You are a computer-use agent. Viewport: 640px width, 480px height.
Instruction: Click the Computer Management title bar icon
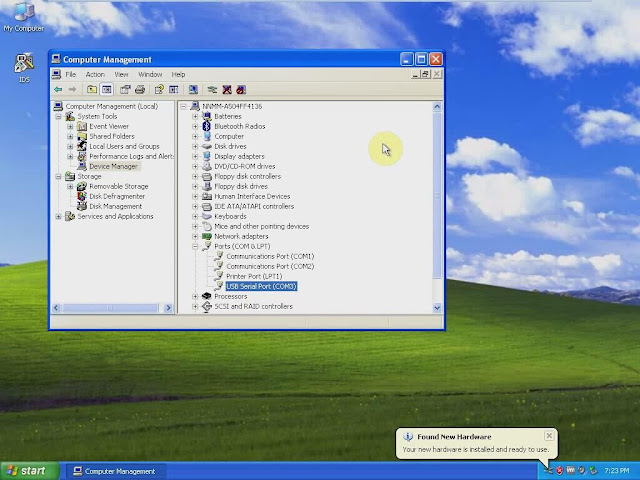(56, 60)
